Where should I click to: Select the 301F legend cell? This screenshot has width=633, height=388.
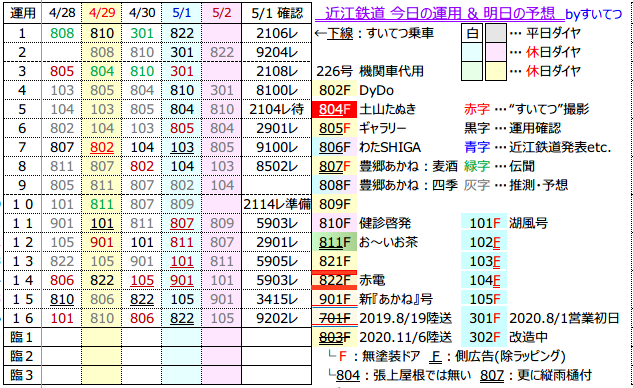(484, 318)
